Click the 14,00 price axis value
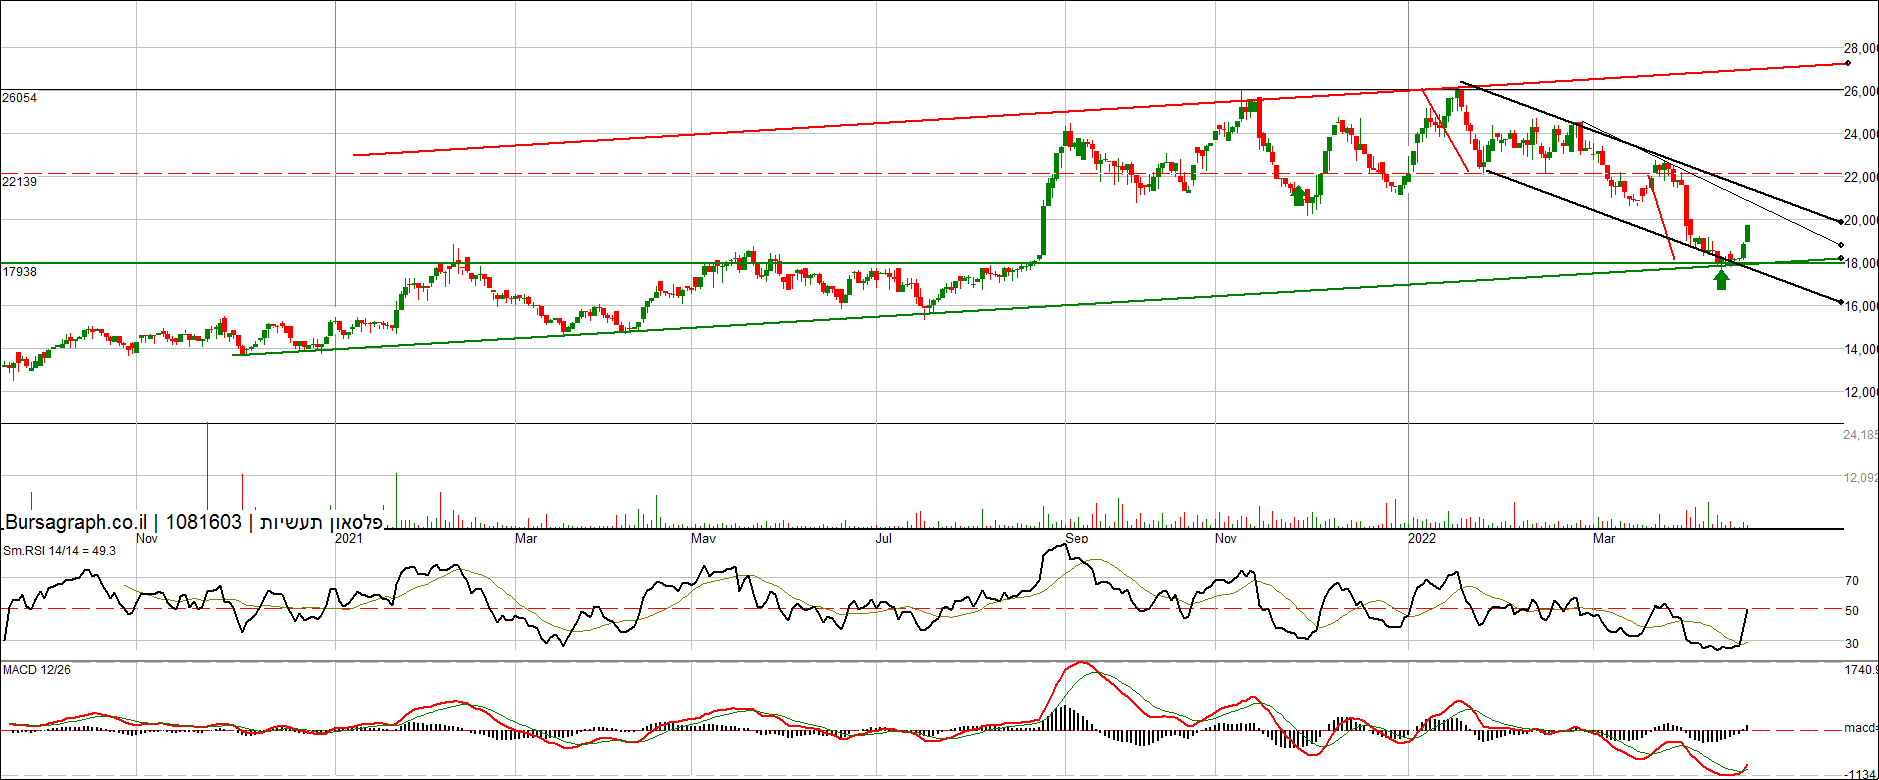This screenshot has width=1879, height=780. click(1861, 350)
